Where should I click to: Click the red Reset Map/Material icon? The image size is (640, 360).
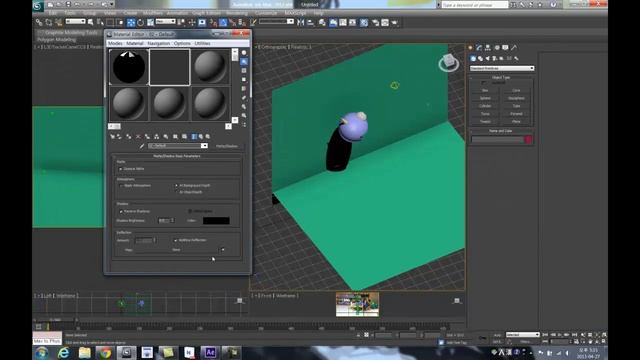tap(138, 137)
